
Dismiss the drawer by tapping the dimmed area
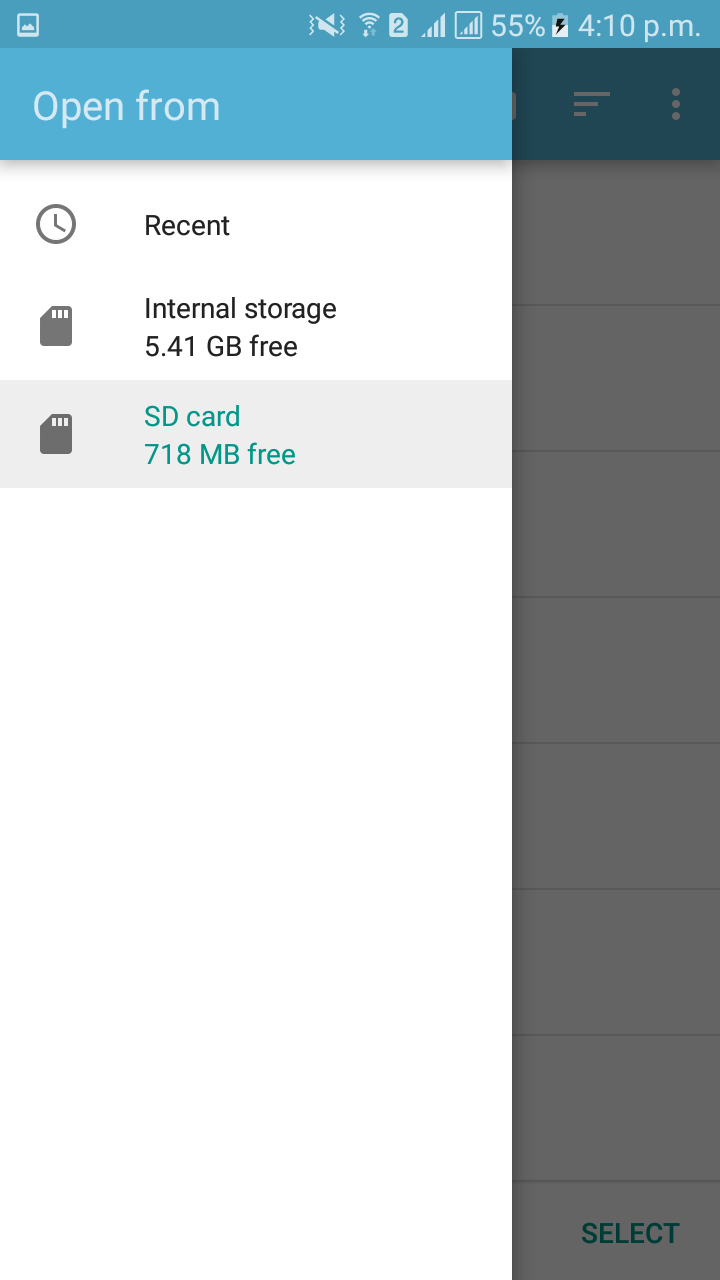tap(615, 700)
